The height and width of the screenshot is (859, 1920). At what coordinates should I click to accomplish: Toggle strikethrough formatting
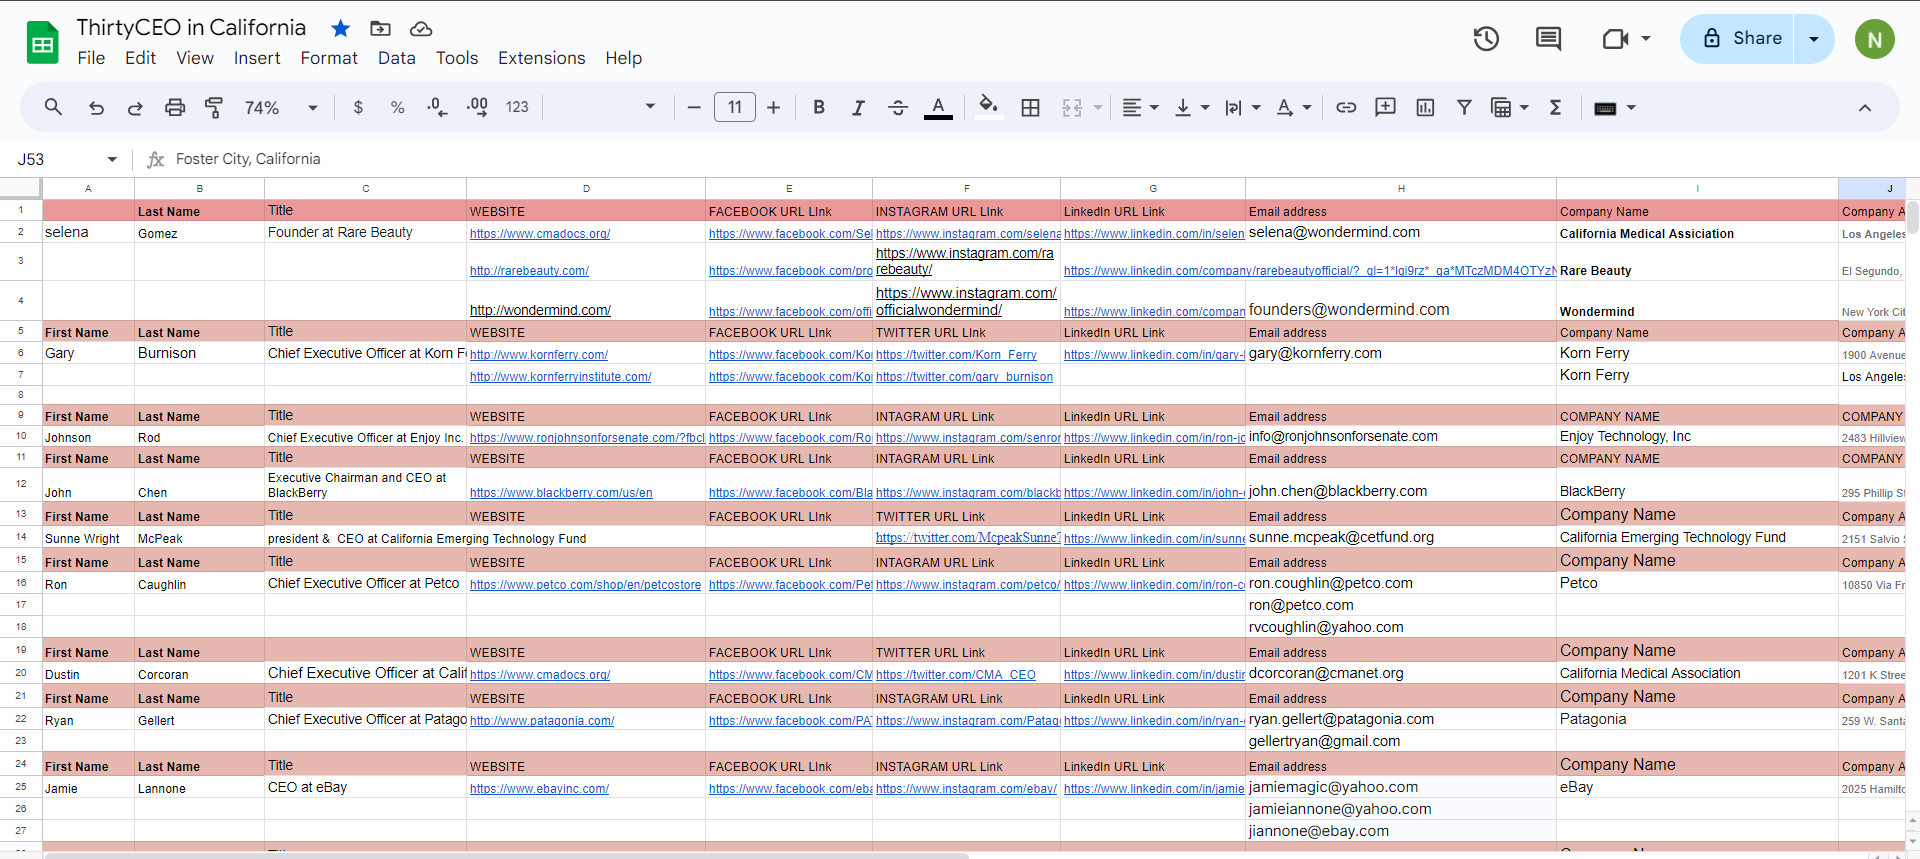[x=898, y=108]
